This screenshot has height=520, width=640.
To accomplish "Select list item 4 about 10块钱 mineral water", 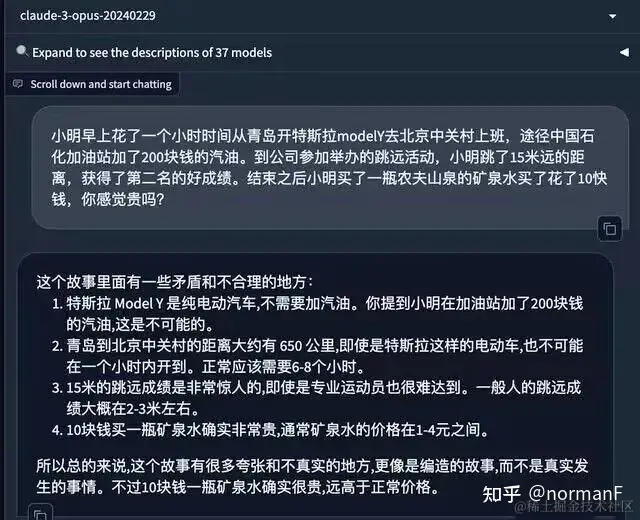I will click(270, 430).
